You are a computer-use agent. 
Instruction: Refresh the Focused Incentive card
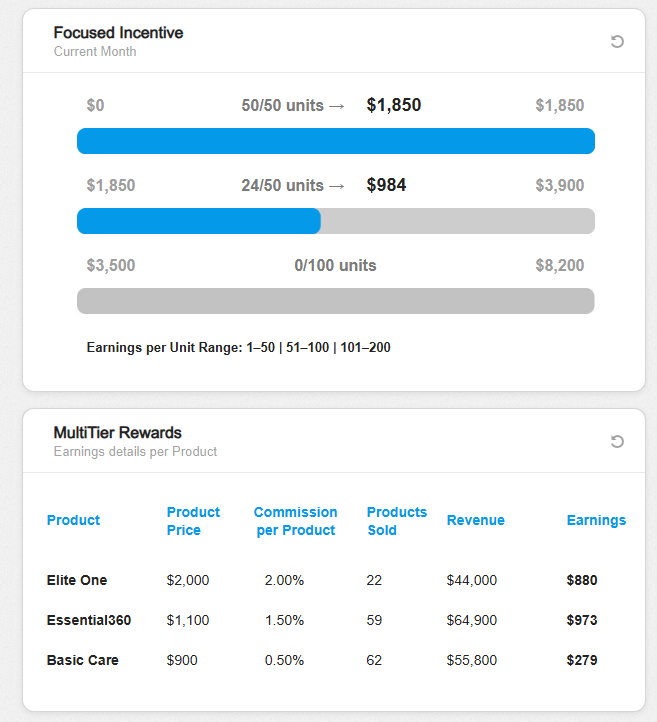[x=617, y=41]
